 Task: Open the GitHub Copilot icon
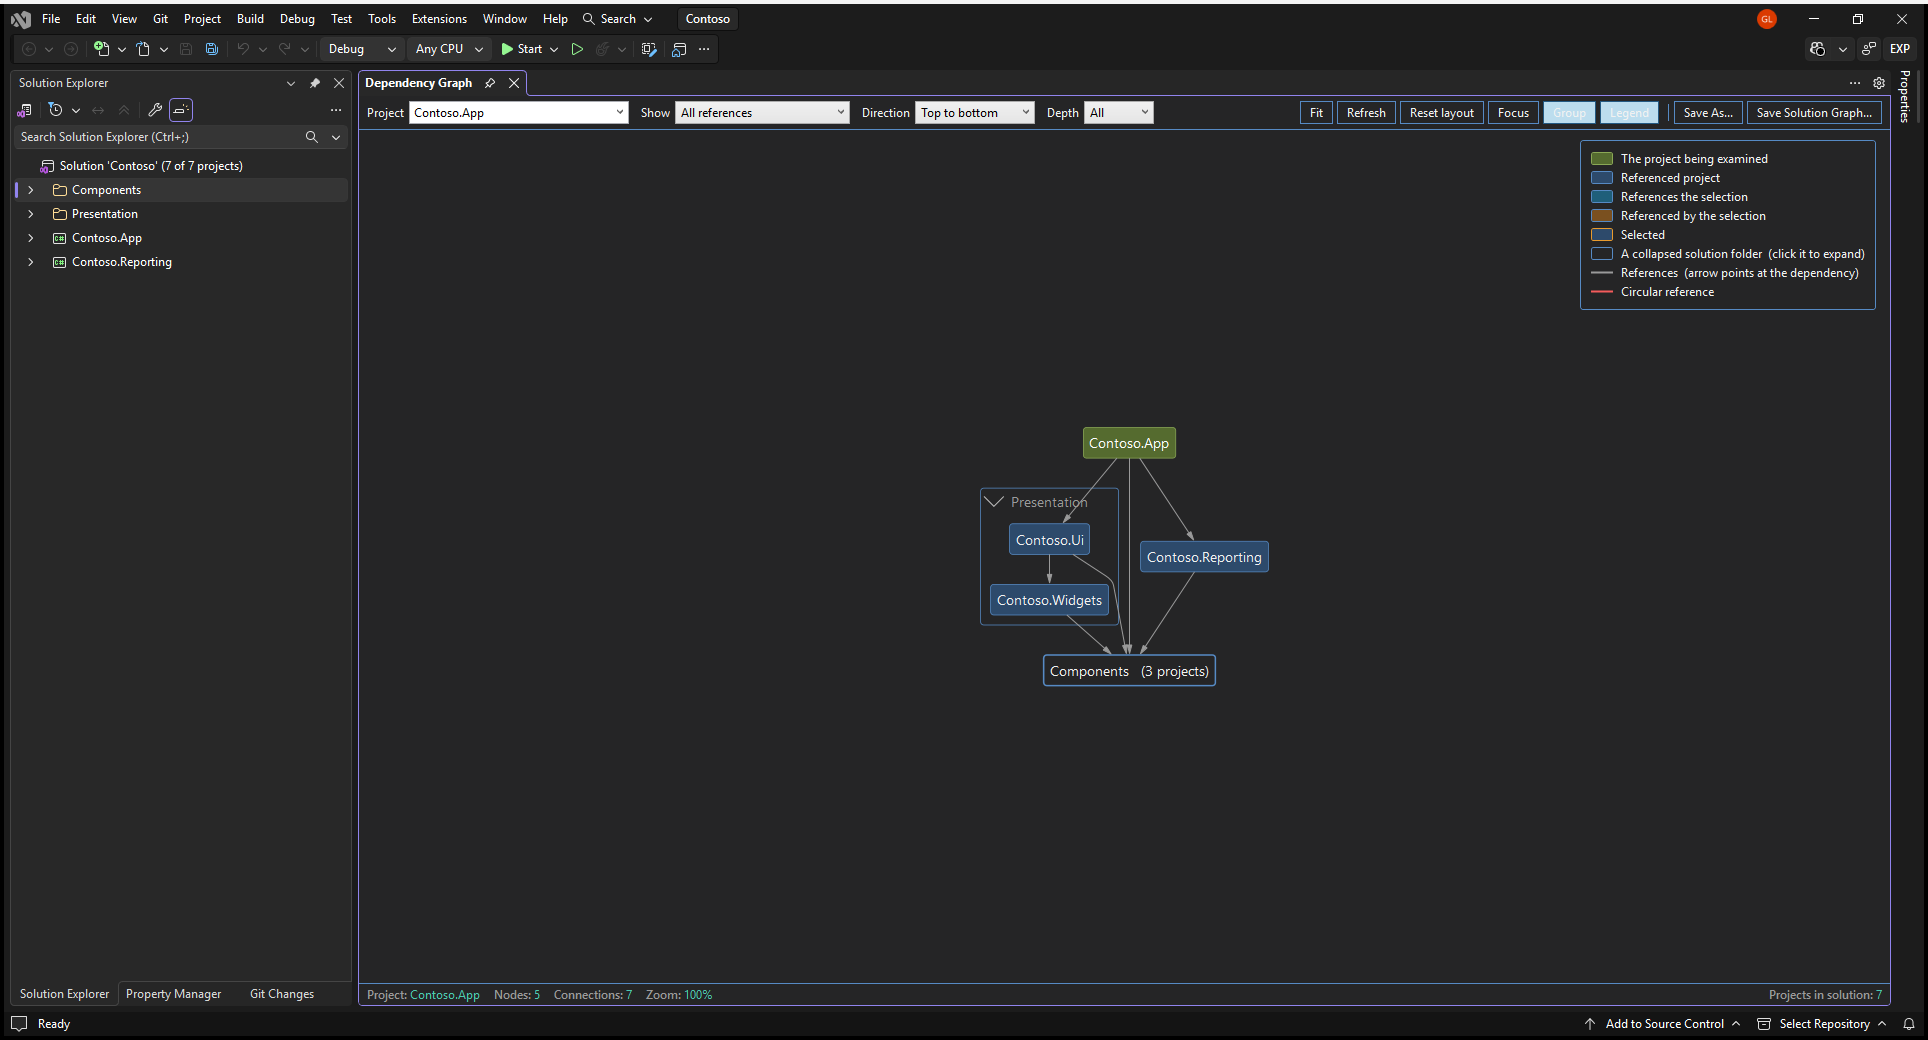[x=1818, y=49]
